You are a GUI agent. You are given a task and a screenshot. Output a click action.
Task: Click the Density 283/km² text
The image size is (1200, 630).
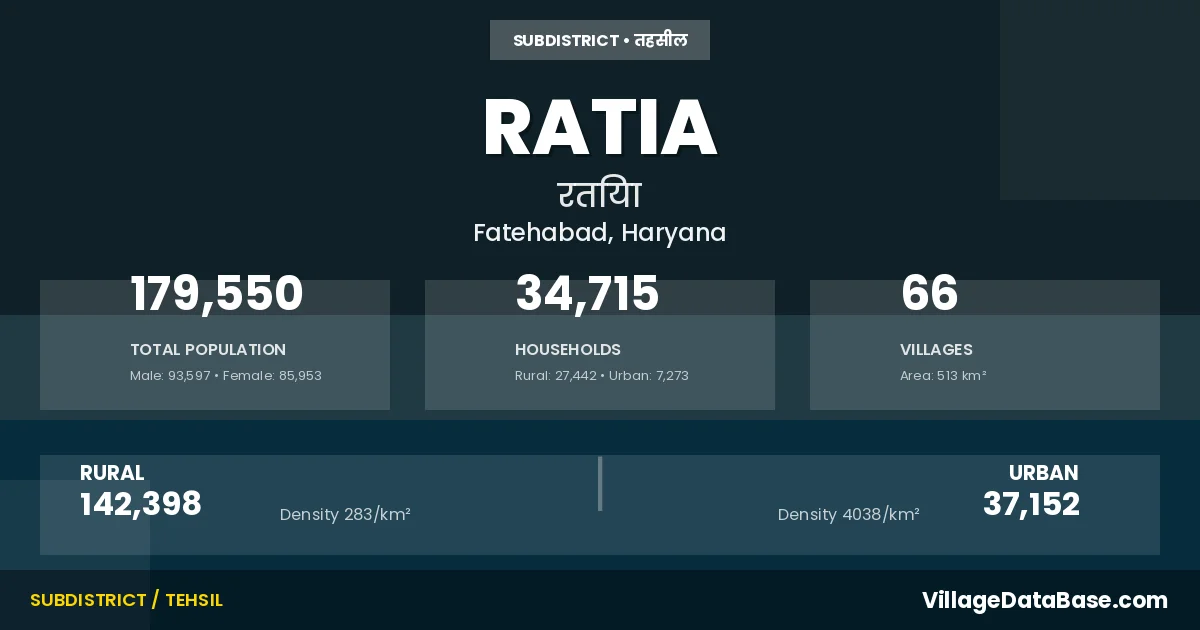(345, 515)
